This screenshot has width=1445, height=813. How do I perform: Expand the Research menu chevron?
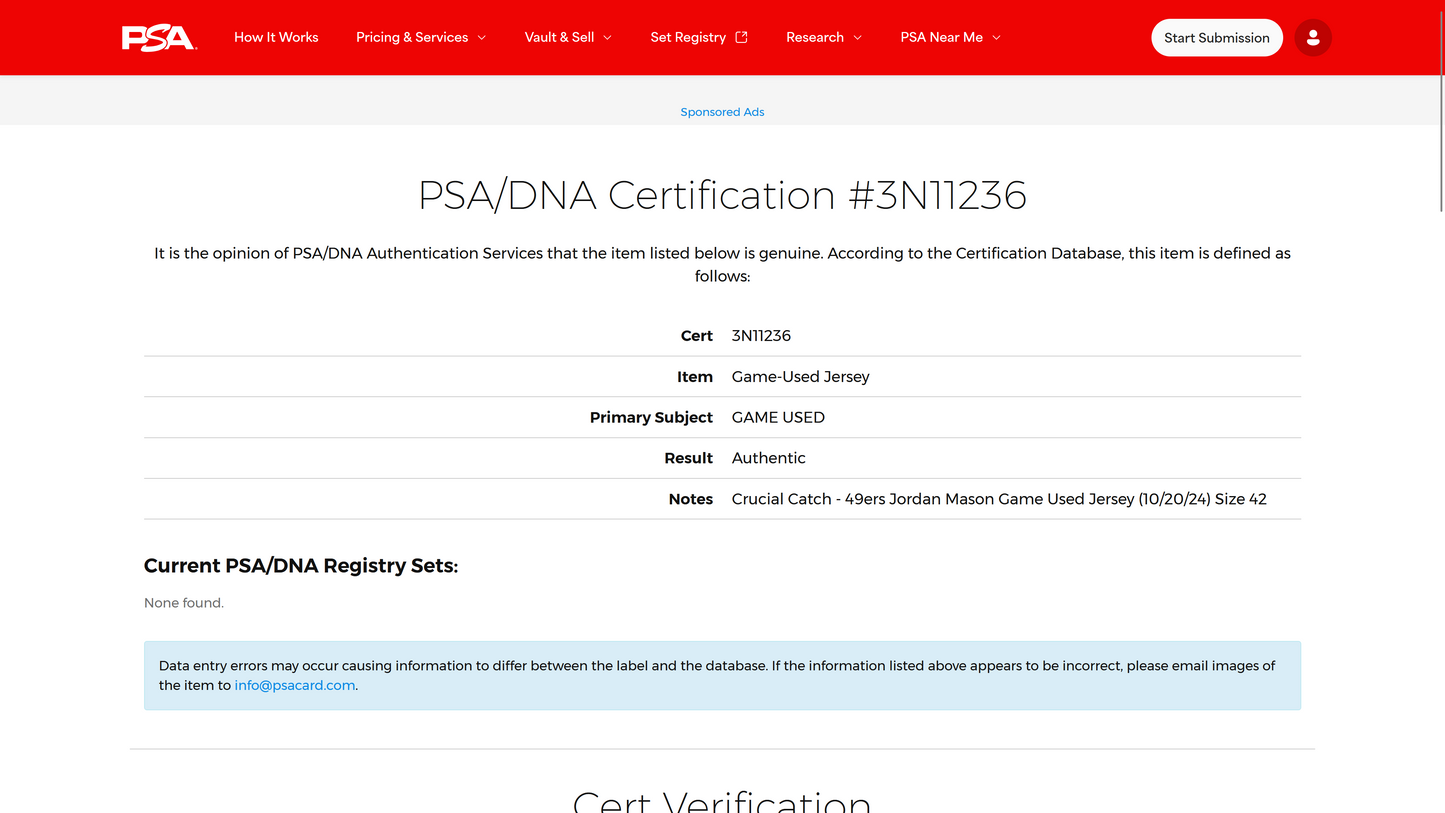point(857,38)
